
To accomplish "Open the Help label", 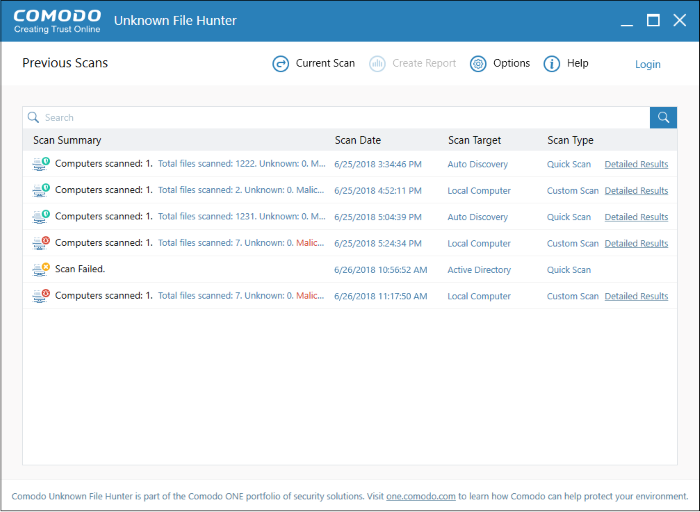I will 578,63.
